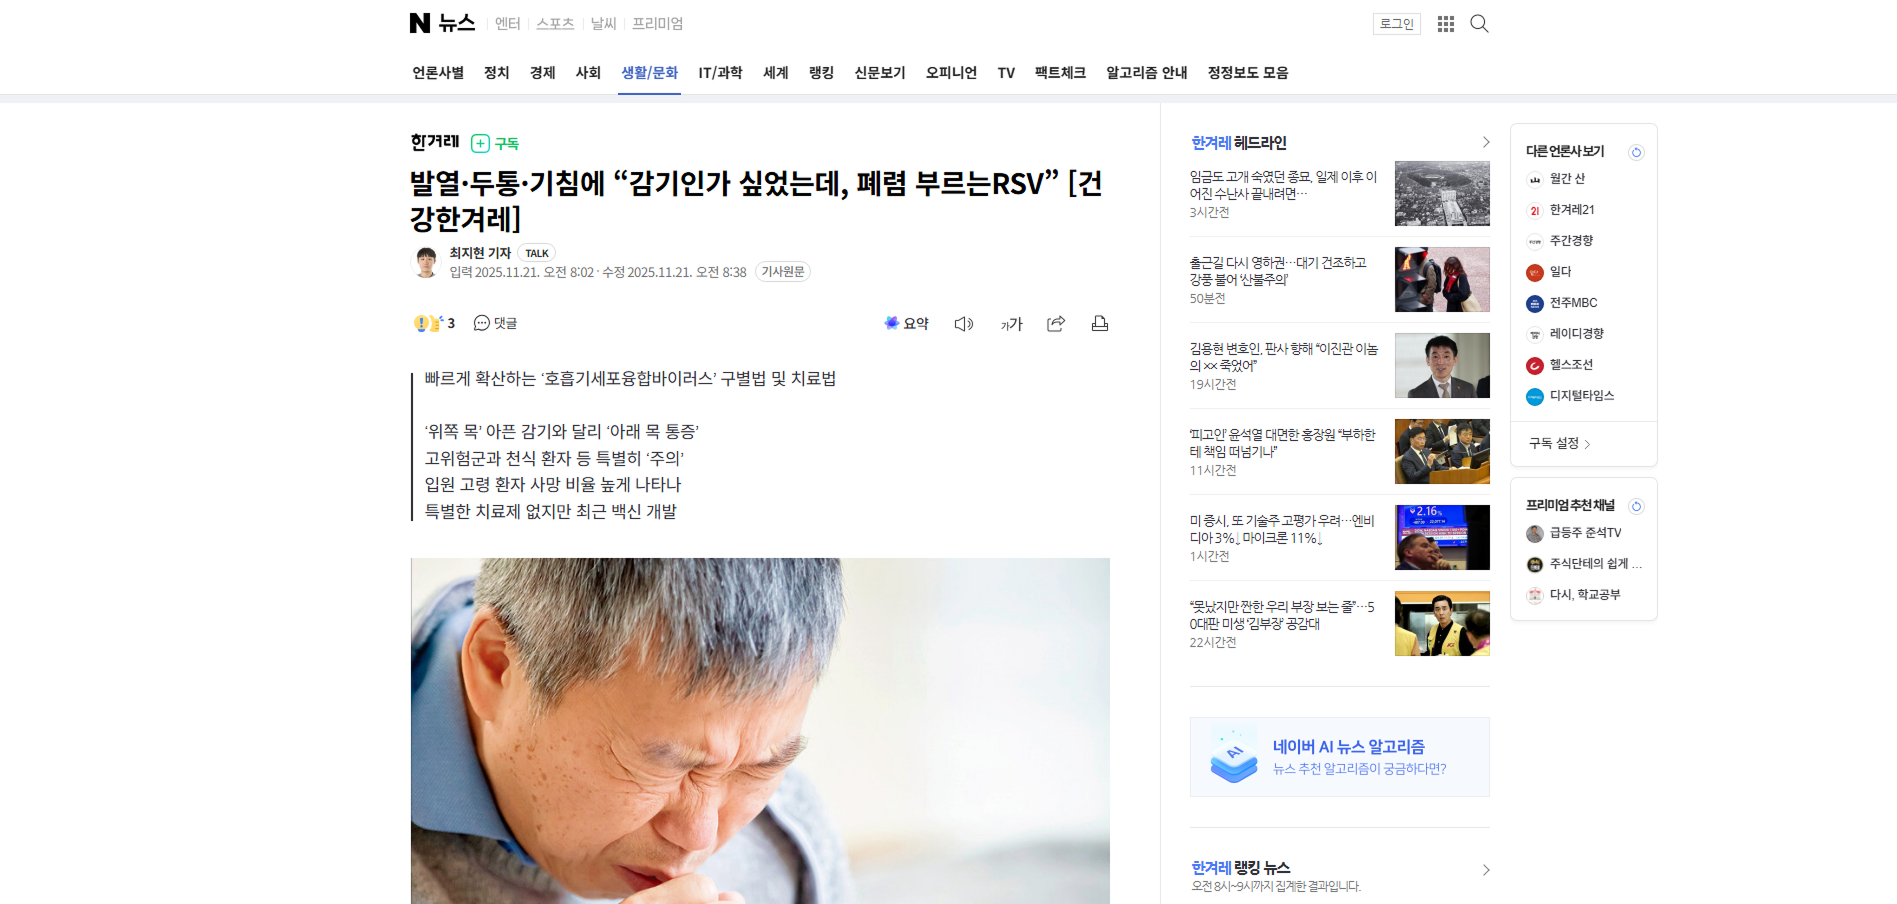Open the 네이버 AI 뉴스 알고리즘 banner

1340,757
